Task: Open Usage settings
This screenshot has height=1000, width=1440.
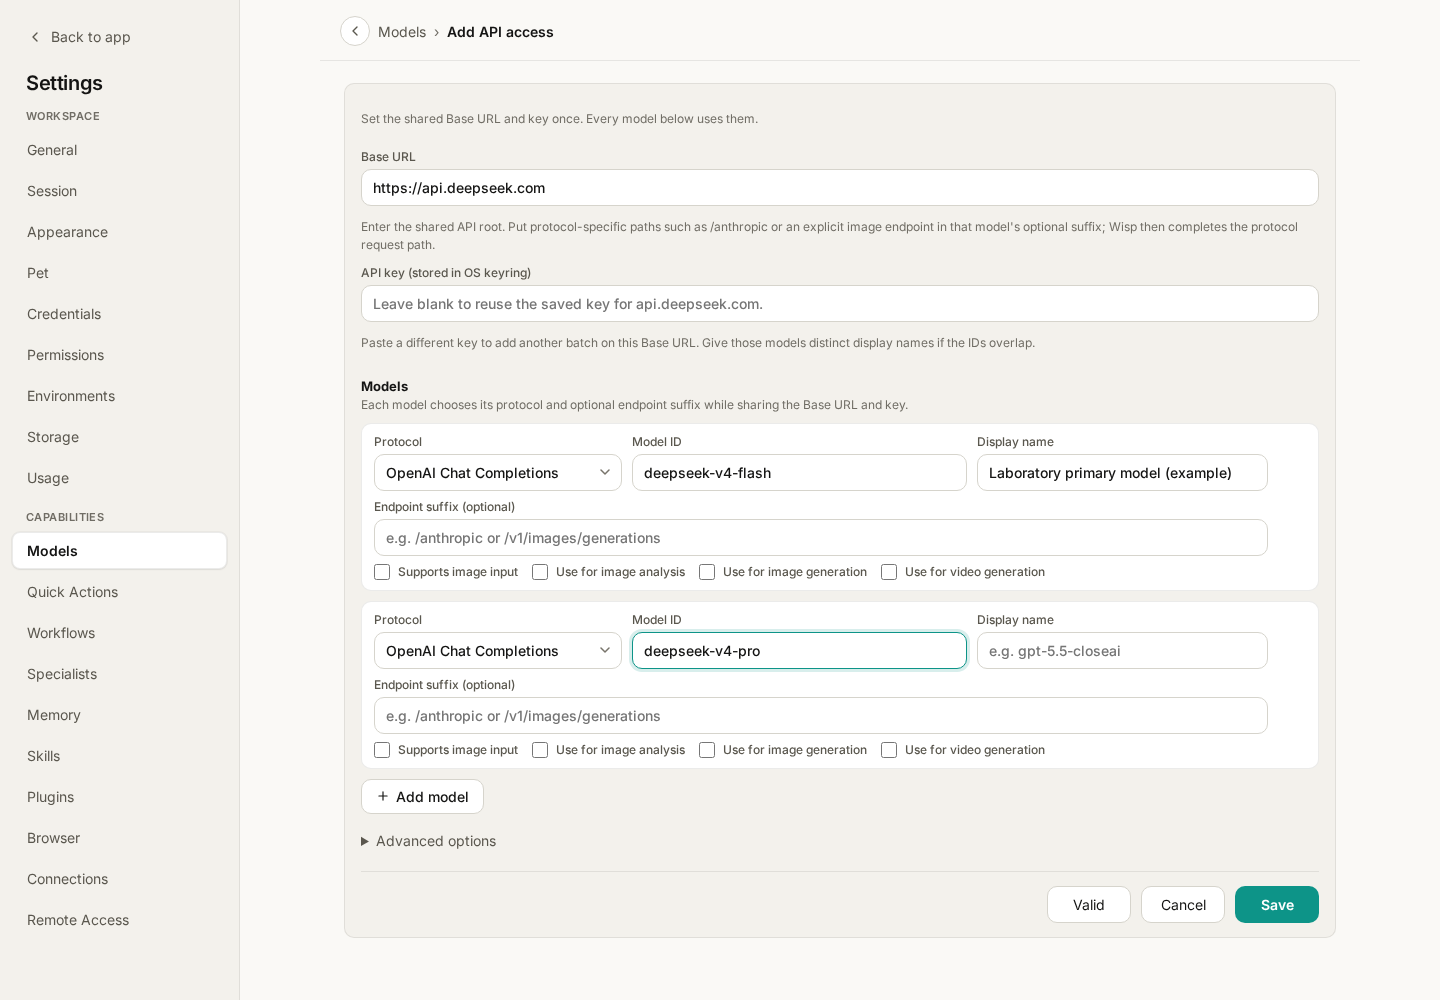Action: pos(119,478)
